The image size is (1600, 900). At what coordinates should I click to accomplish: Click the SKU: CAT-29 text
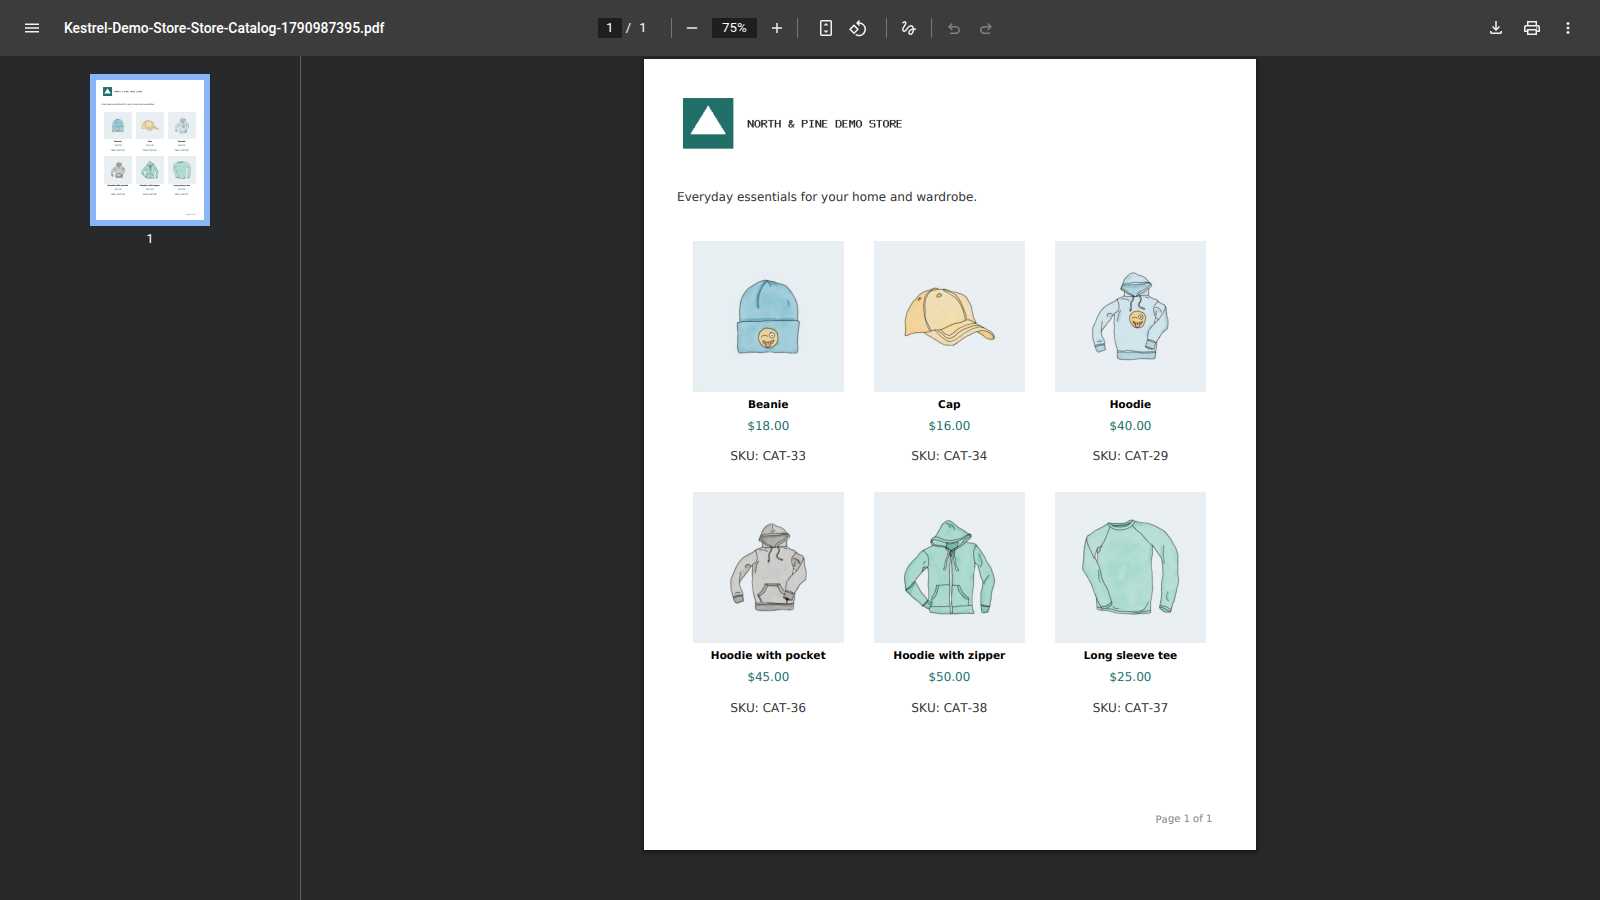(1130, 456)
